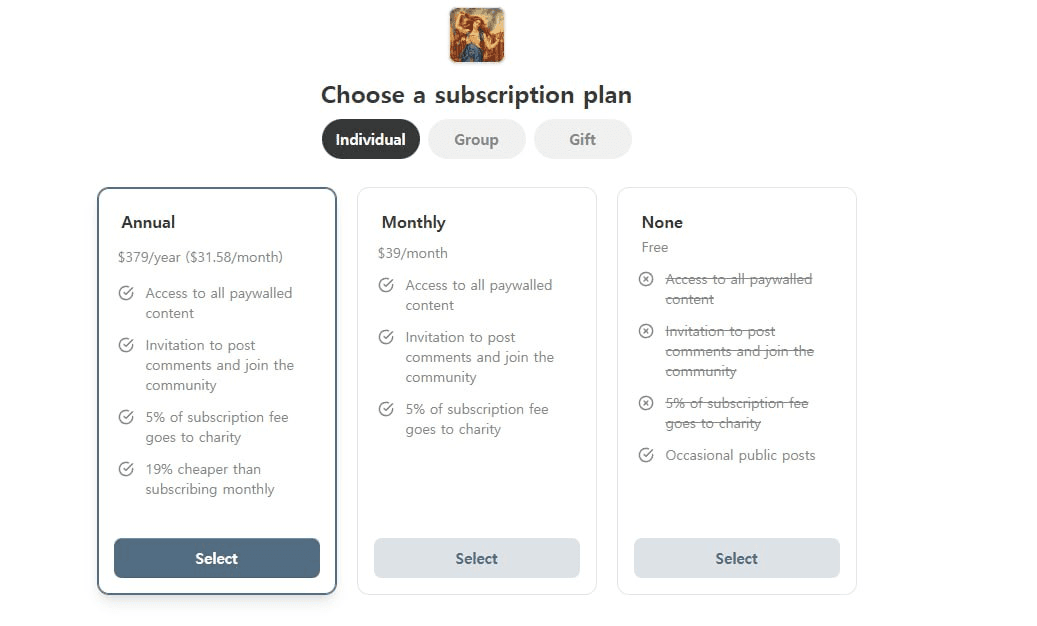Click check icon beside Monthly comments invitation
Image resolution: width=1037 pixels, height=626 pixels.
click(386, 337)
